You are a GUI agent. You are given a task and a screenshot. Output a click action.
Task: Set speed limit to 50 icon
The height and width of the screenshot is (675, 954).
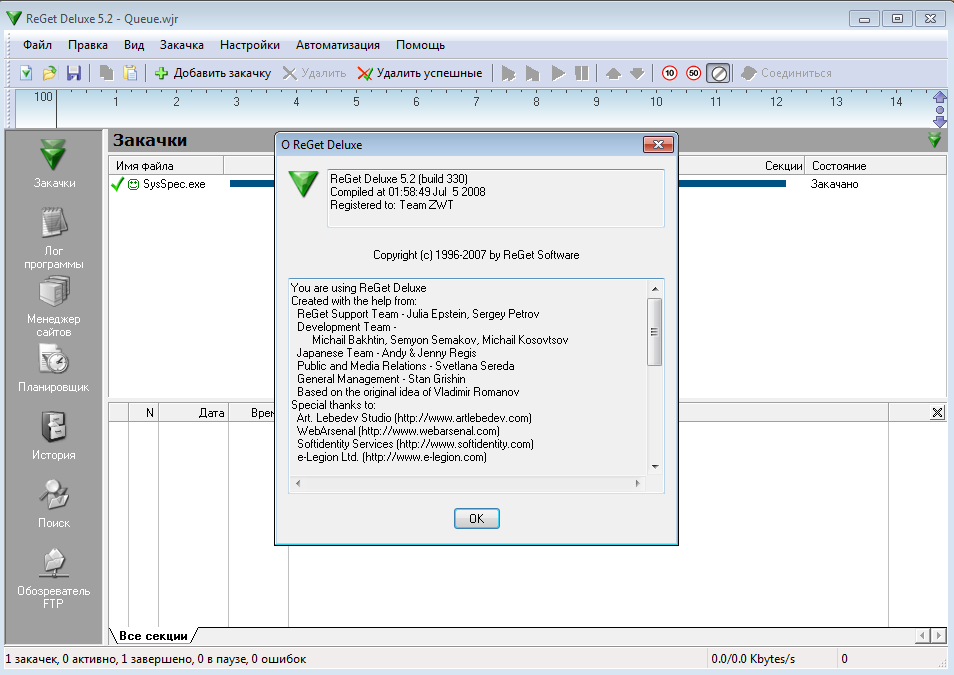[693, 73]
